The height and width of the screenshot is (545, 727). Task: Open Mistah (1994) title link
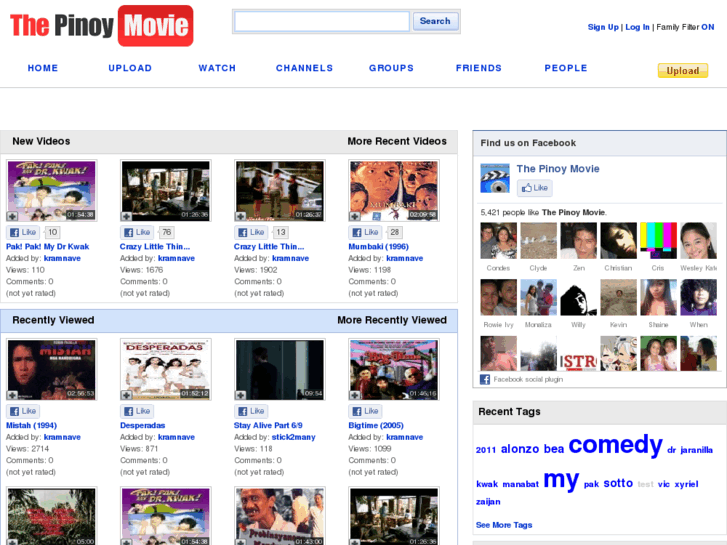click(x=32, y=425)
